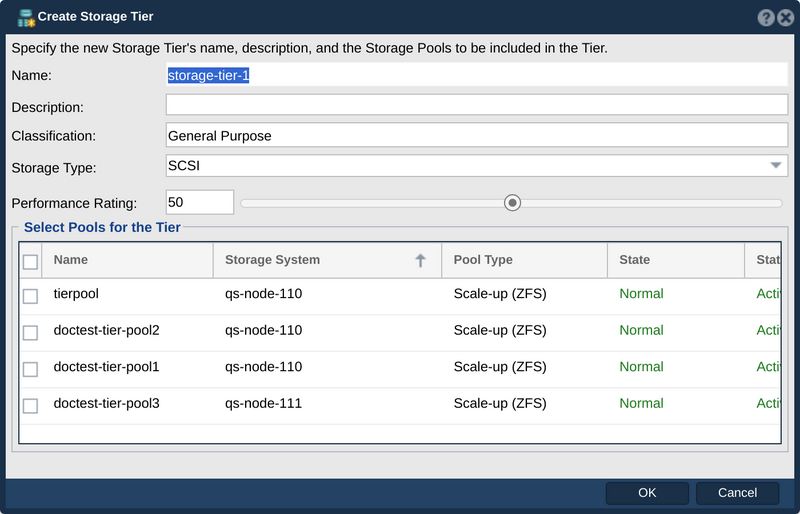Click the Description input field

click(477, 105)
